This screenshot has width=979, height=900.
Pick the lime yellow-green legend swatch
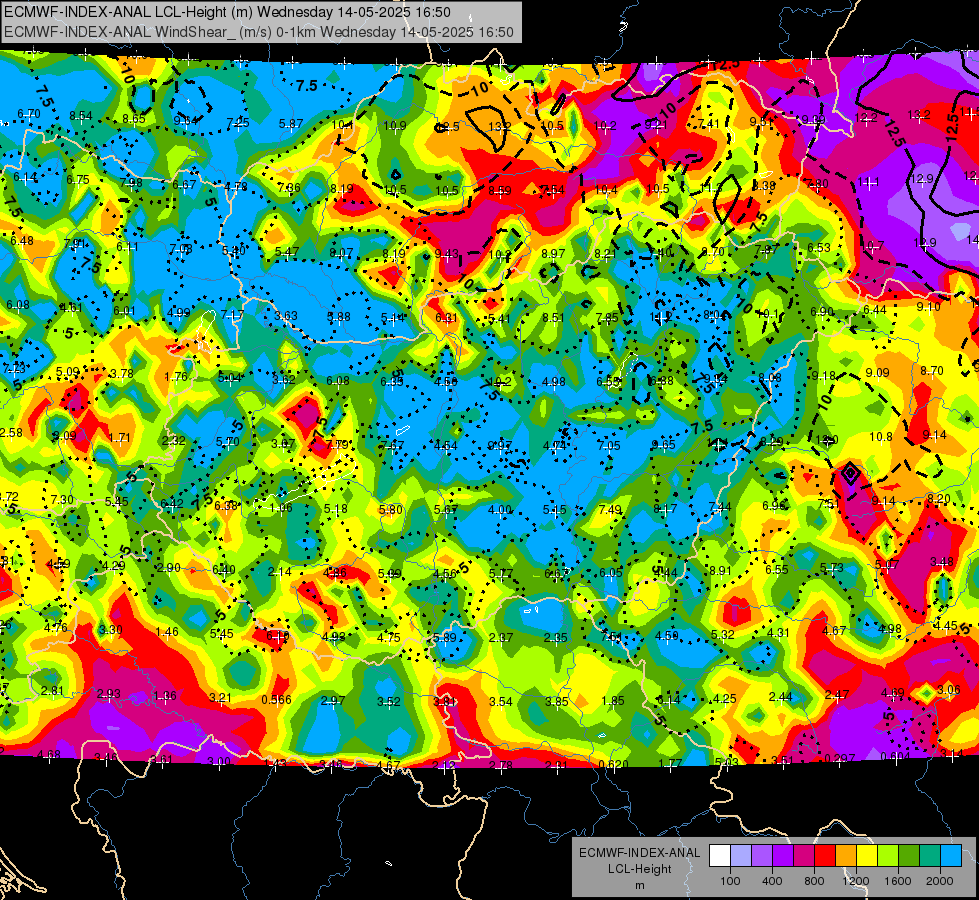click(x=888, y=856)
